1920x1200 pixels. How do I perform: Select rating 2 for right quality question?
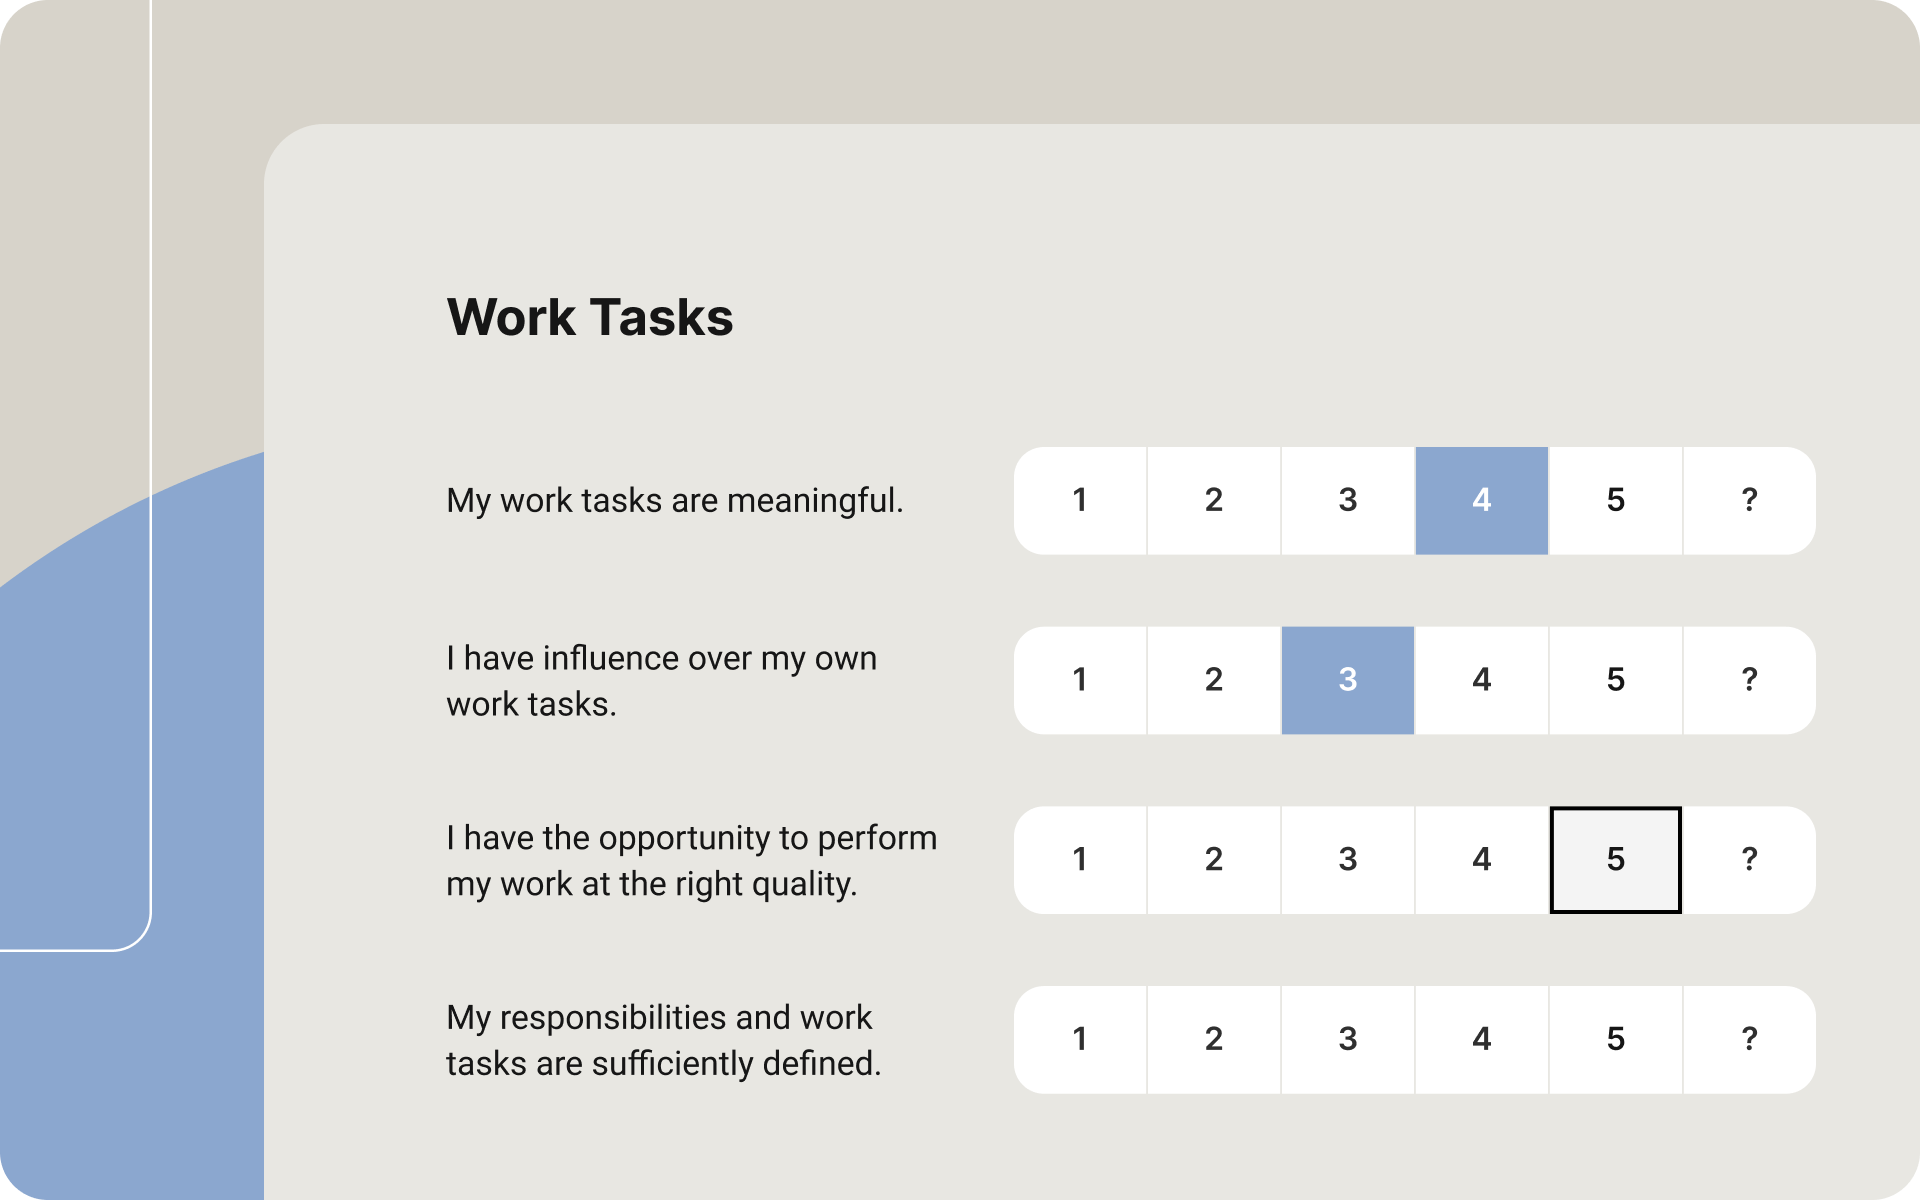click(1213, 860)
